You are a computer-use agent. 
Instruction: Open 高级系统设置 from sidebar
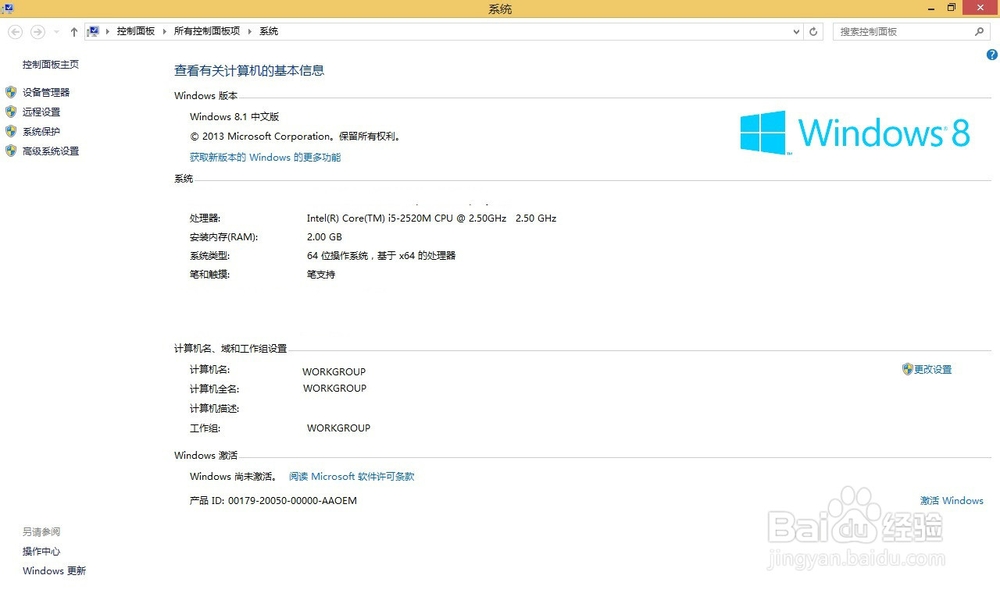click(x=50, y=151)
